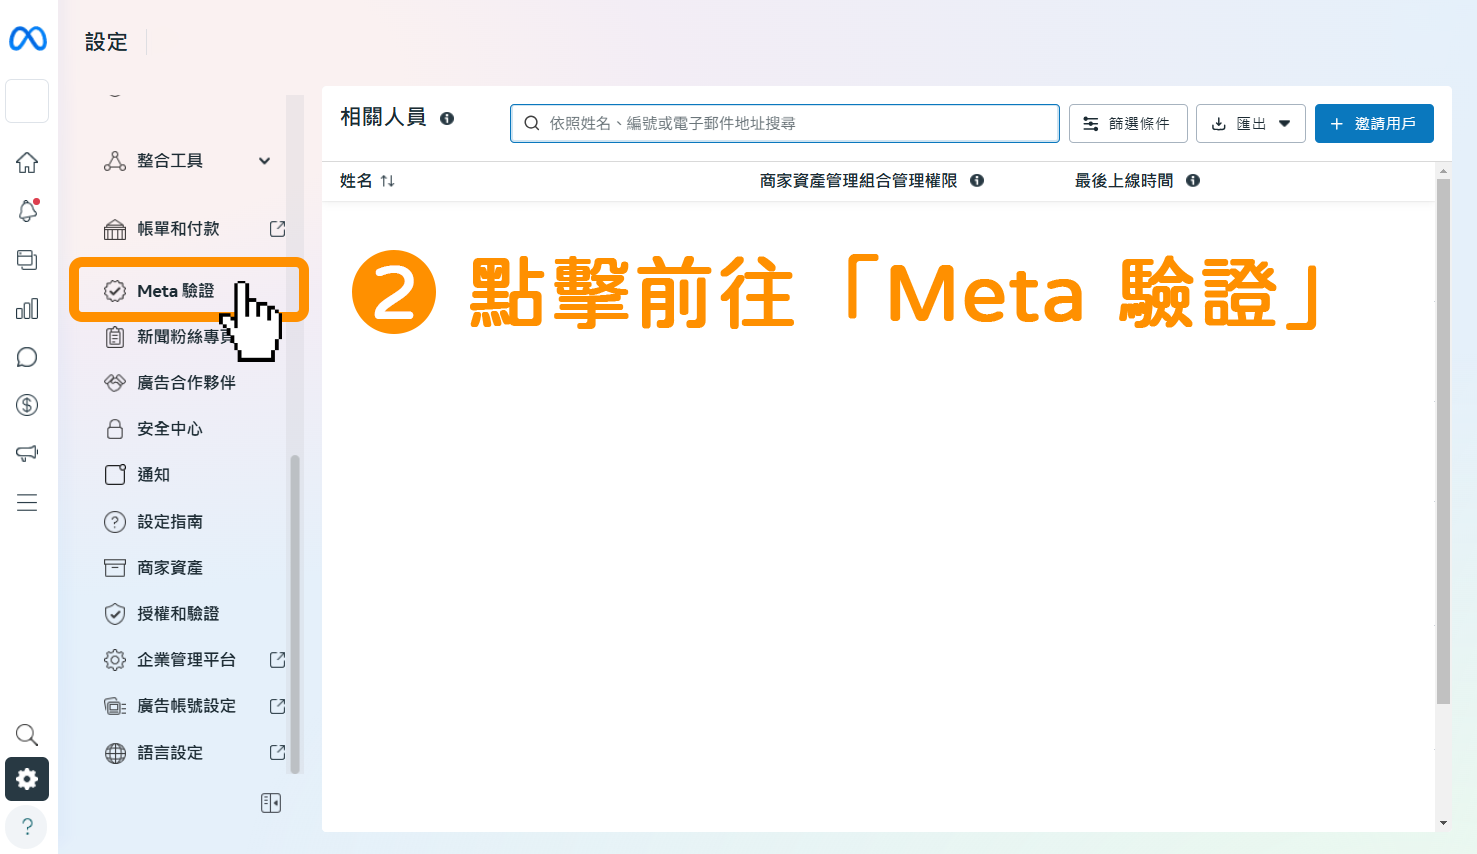Open 安全中心 menu item
1477x854 pixels.
(x=170, y=429)
